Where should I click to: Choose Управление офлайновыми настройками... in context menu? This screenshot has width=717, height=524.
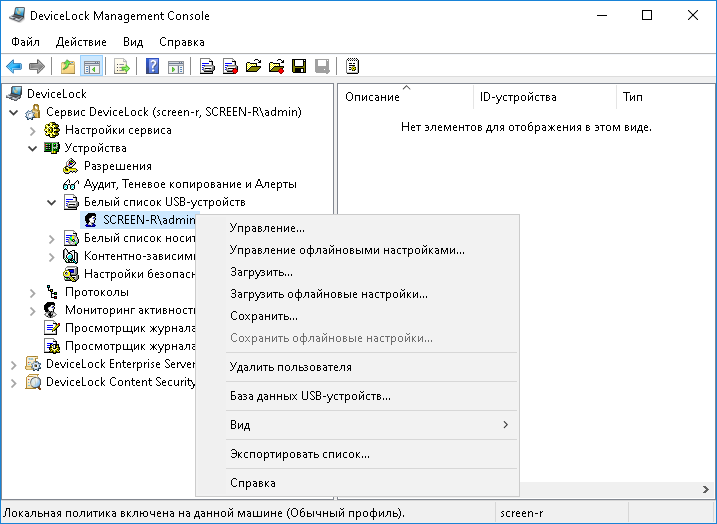(x=358, y=250)
